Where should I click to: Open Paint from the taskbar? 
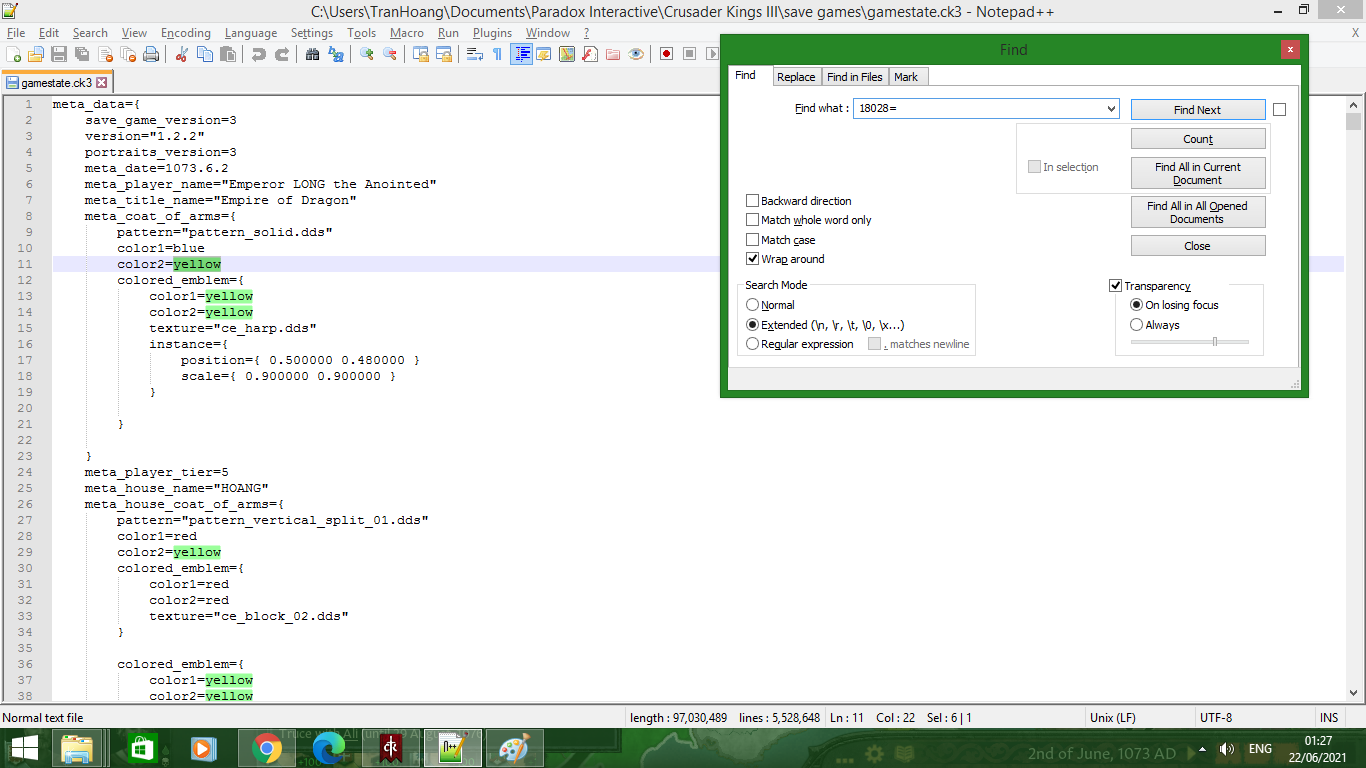(514, 748)
